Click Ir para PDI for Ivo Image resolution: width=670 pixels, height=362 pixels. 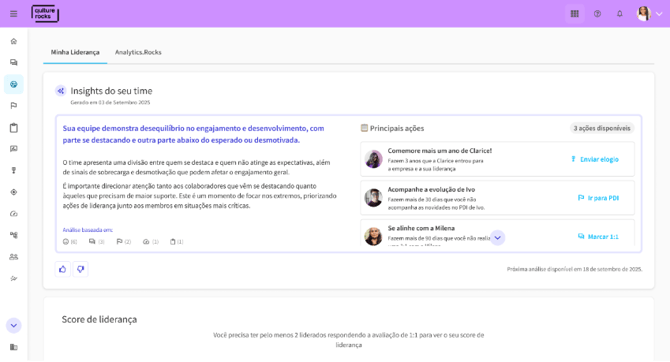598,198
